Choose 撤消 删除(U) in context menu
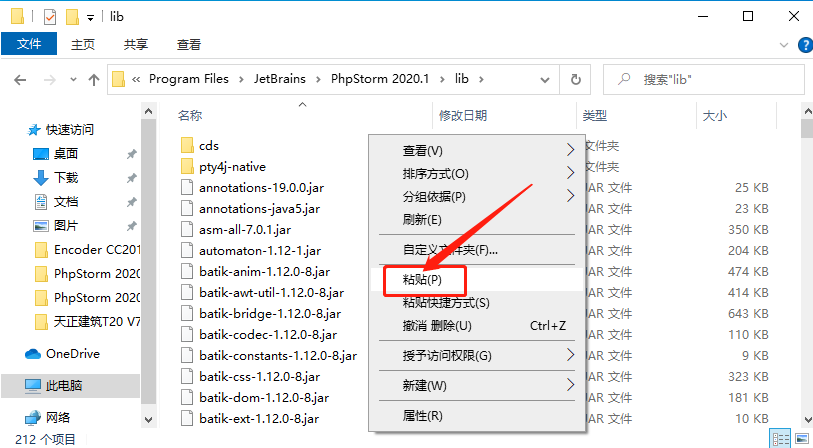 (x=477, y=326)
